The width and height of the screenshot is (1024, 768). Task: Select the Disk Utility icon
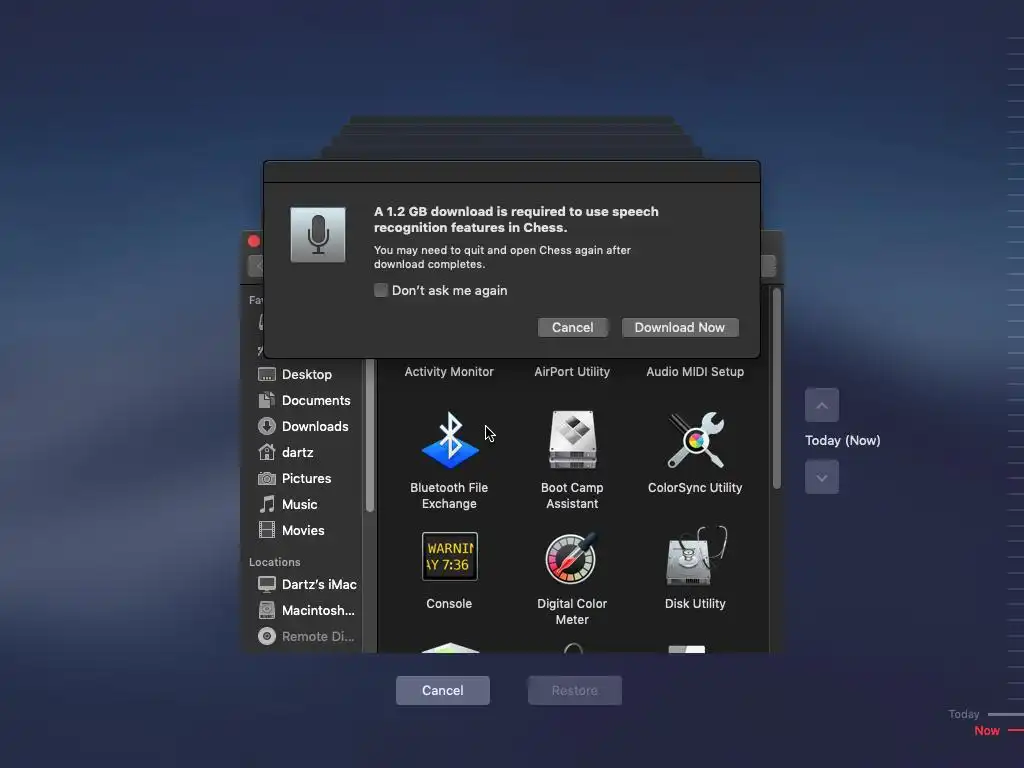696,556
